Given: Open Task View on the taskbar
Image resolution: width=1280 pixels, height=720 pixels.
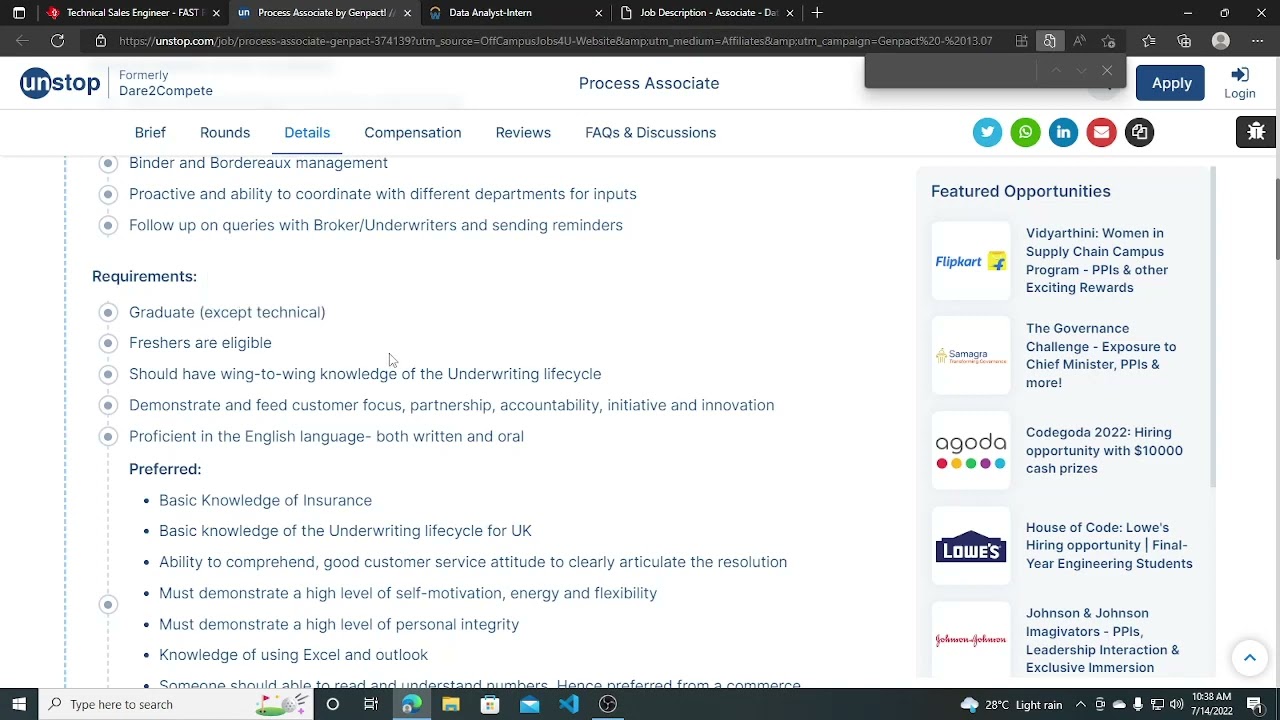Looking at the screenshot, I should coord(371,704).
